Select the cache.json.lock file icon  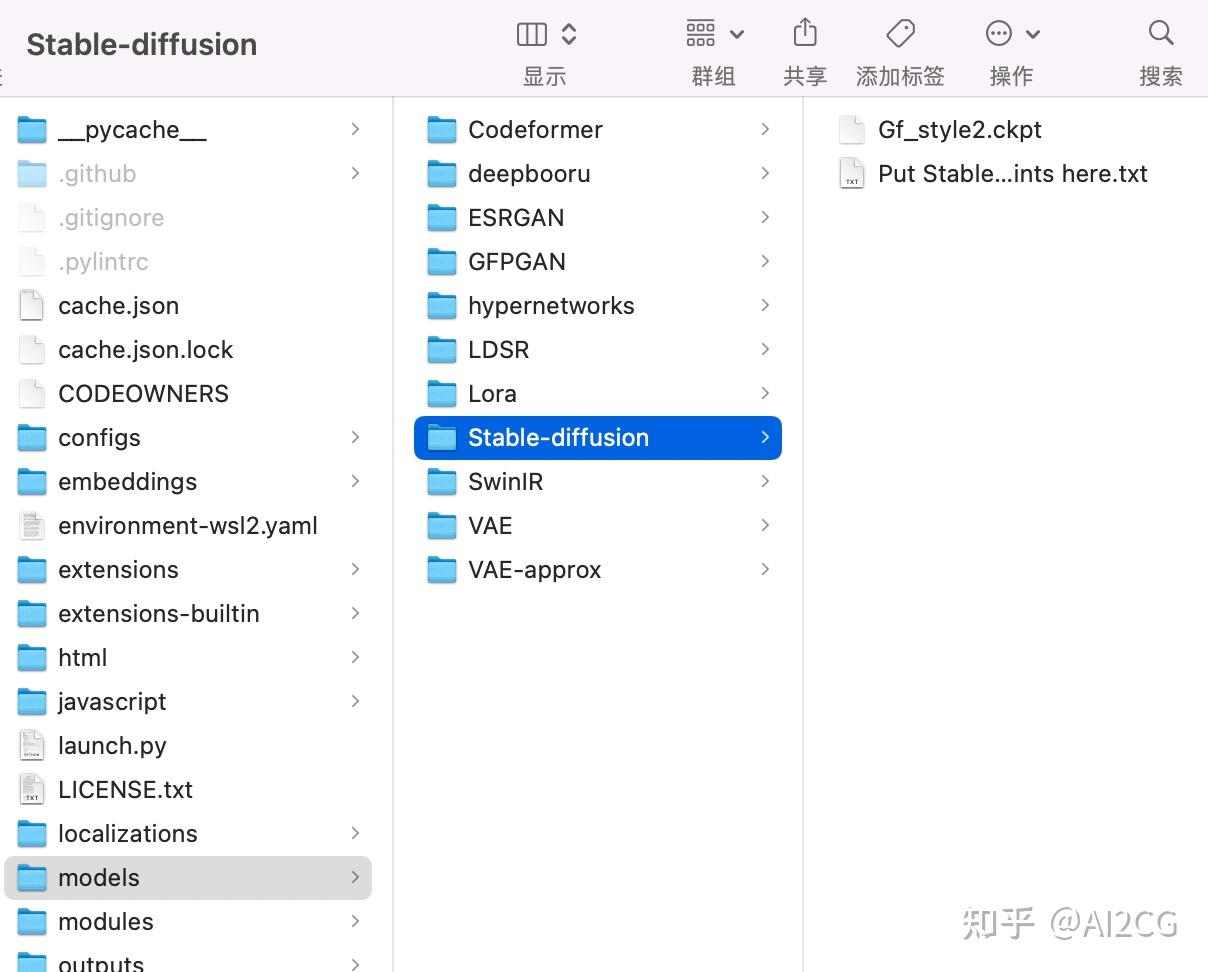[32, 350]
